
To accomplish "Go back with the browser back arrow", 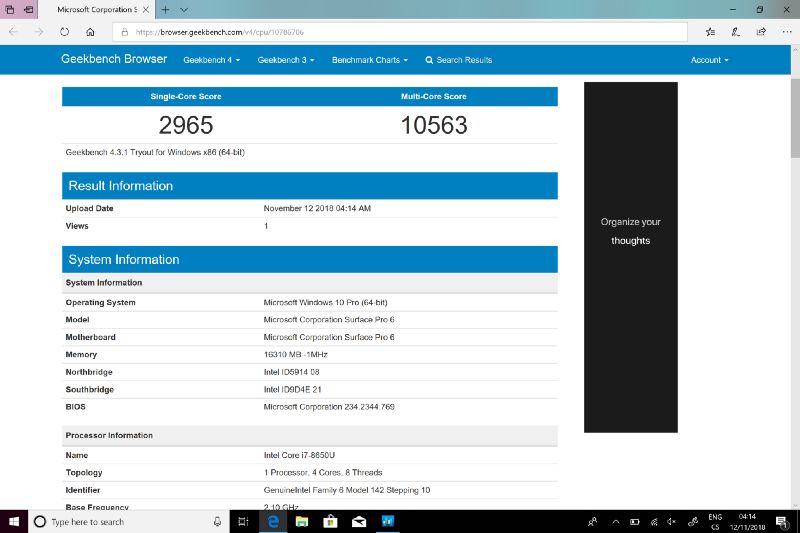I will [13, 32].
